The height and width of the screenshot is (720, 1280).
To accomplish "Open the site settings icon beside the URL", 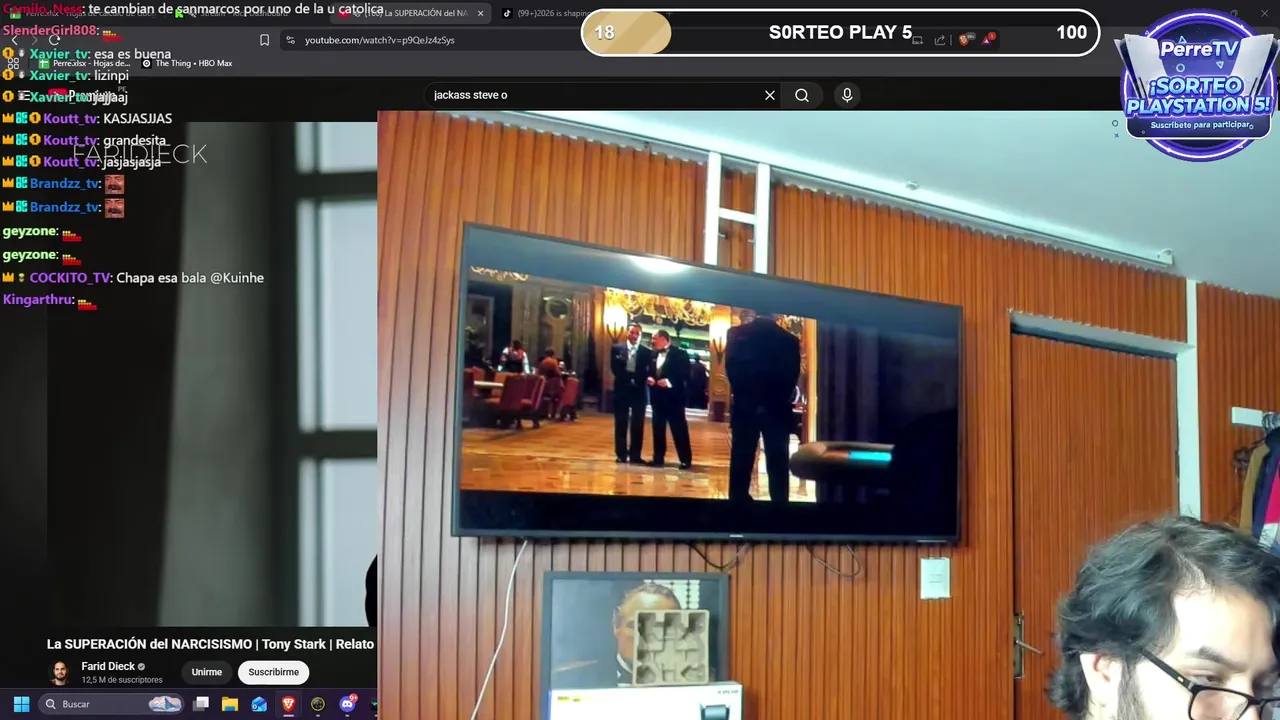I will (x=290, y=40).
